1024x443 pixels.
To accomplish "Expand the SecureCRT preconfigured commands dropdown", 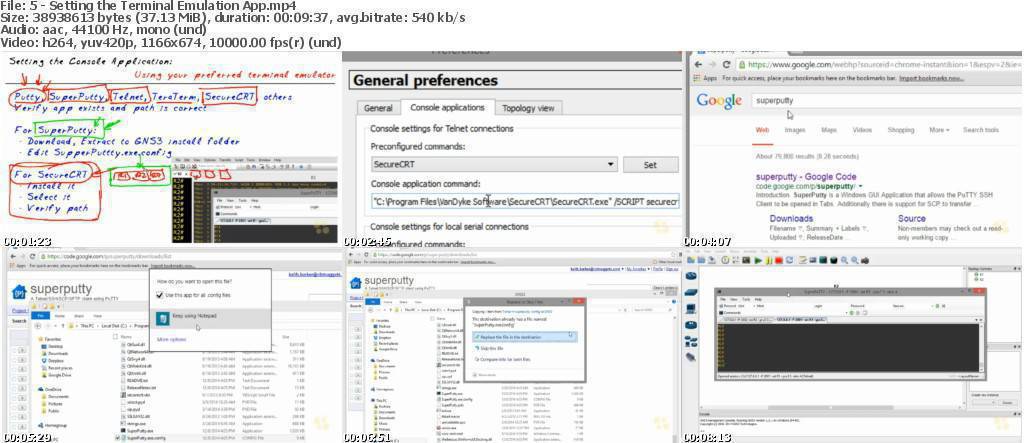I will tap(494, 165).
